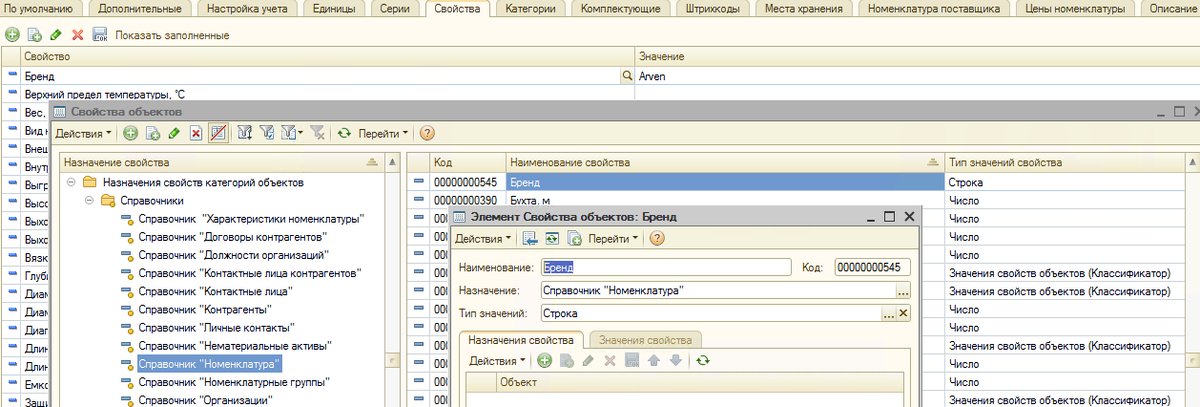Add by copying in the Свойства объектов toolbar
This screenshot has width=1200, height=407.
tap(153, 133)
